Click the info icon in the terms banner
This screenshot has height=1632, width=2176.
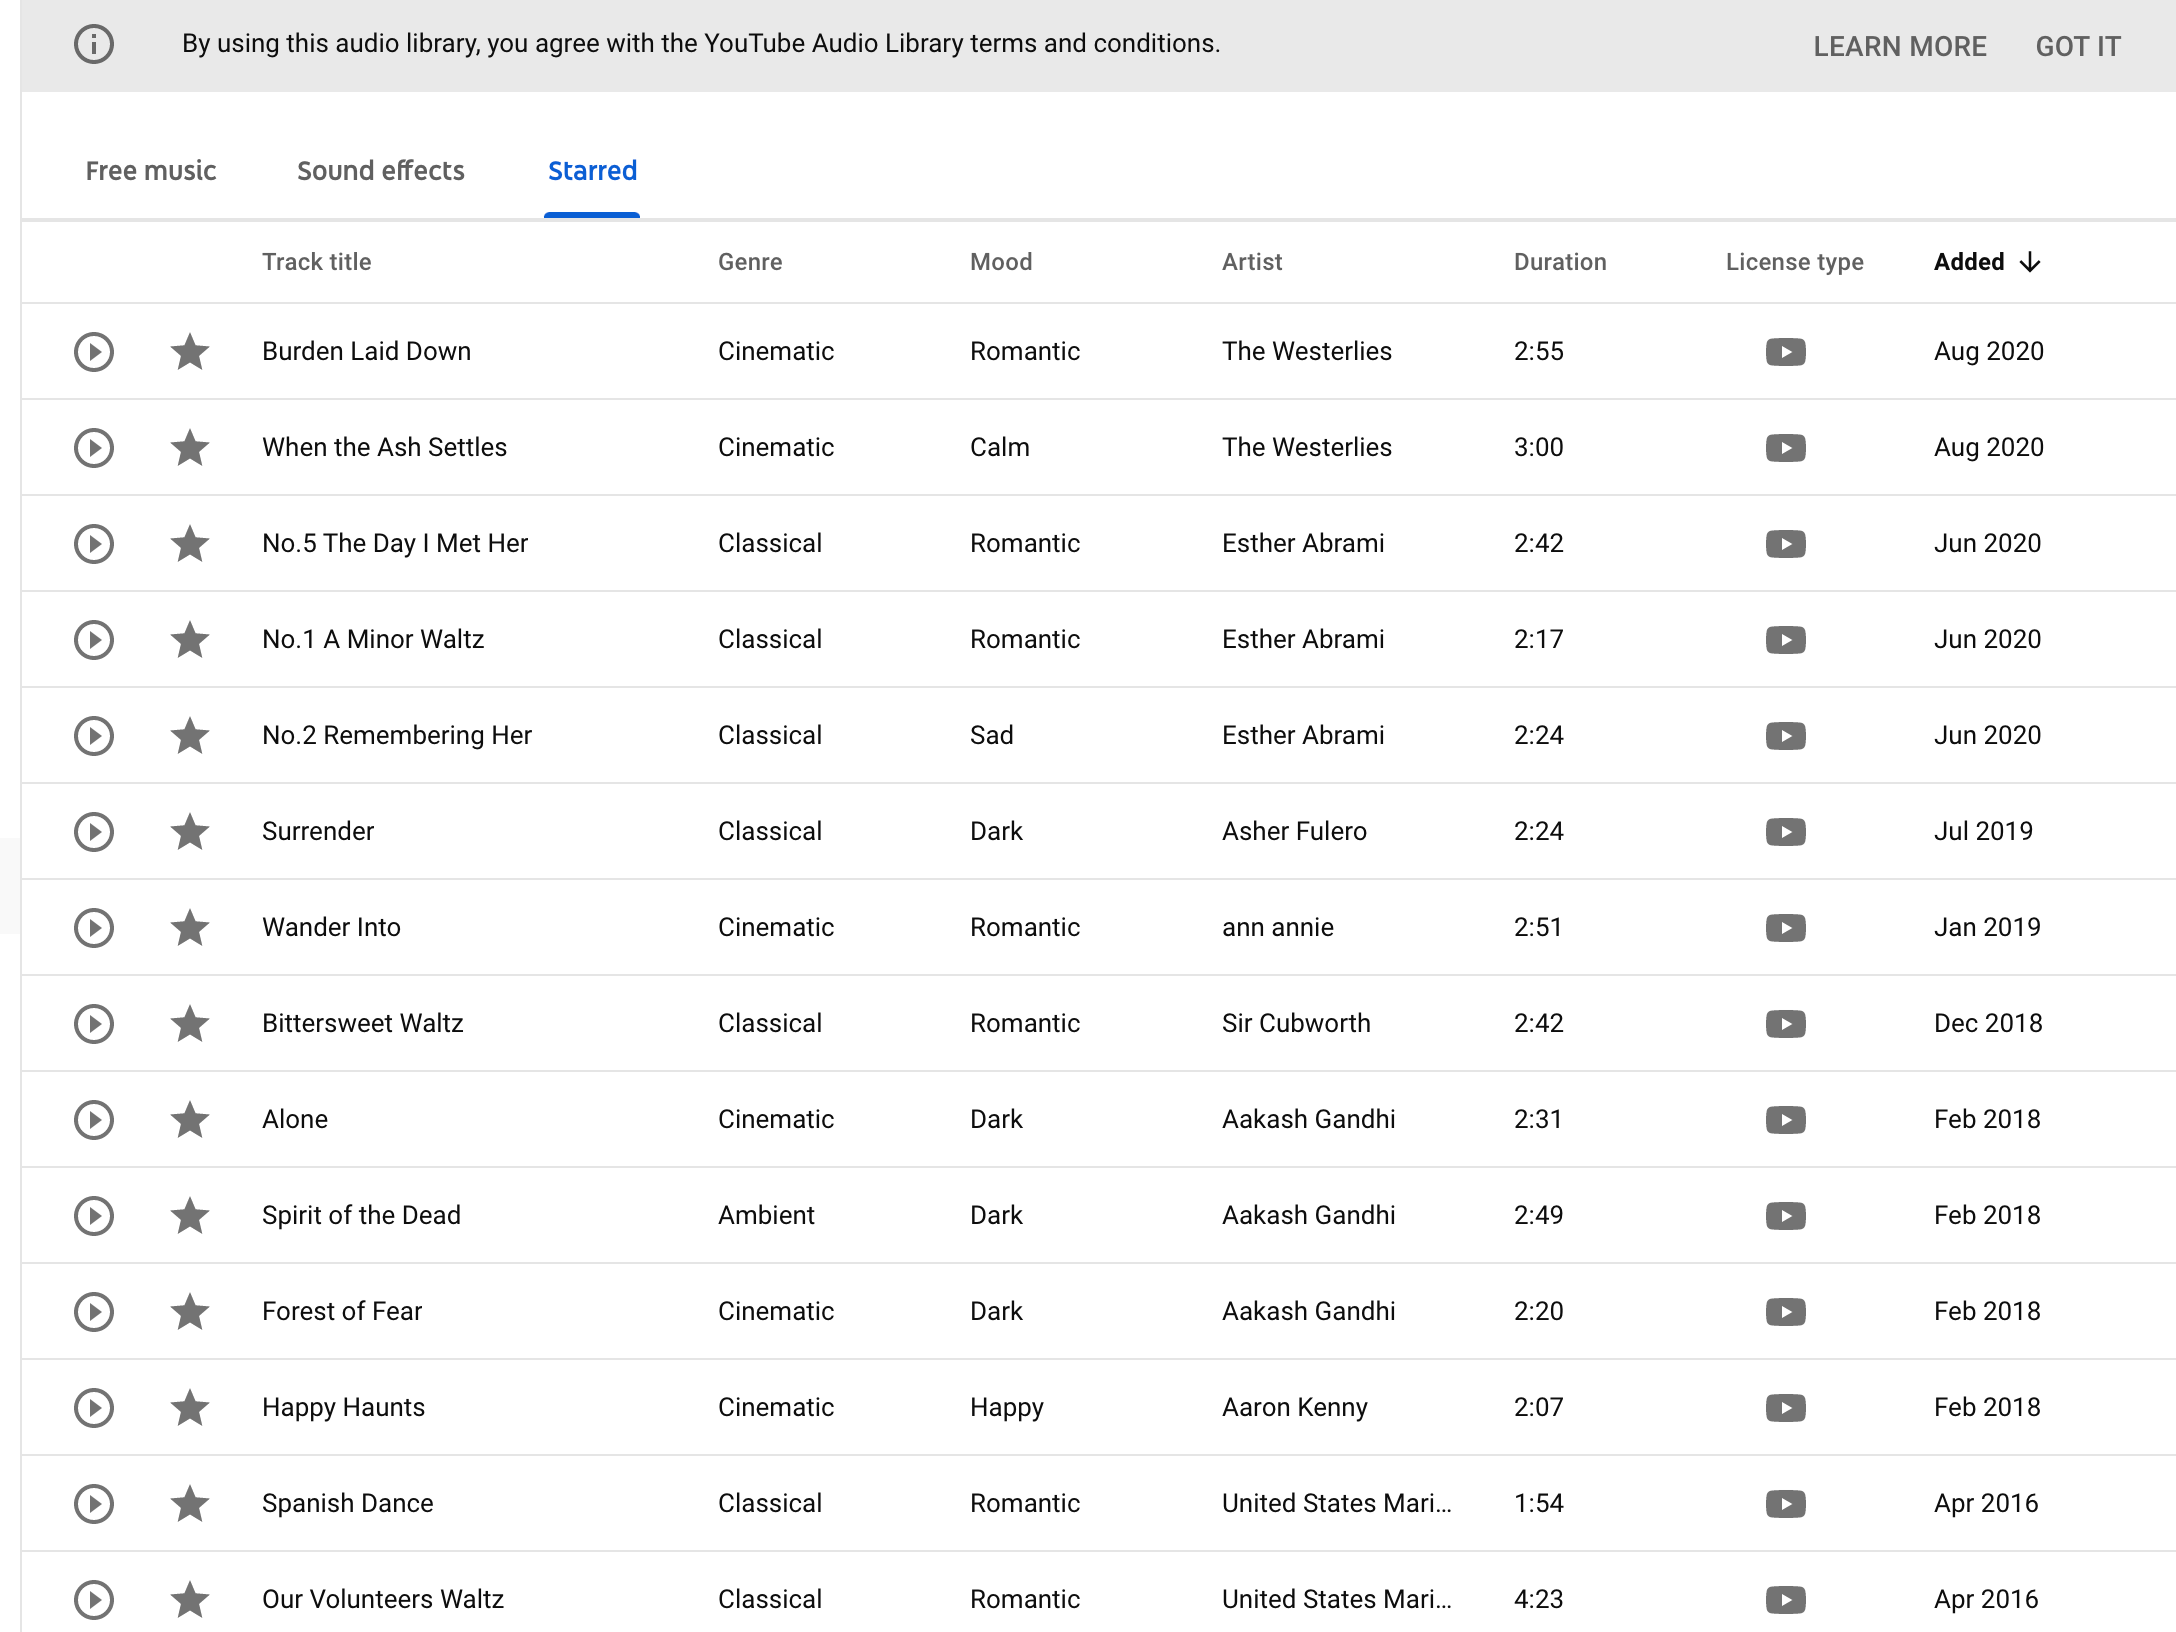point(94,44)
